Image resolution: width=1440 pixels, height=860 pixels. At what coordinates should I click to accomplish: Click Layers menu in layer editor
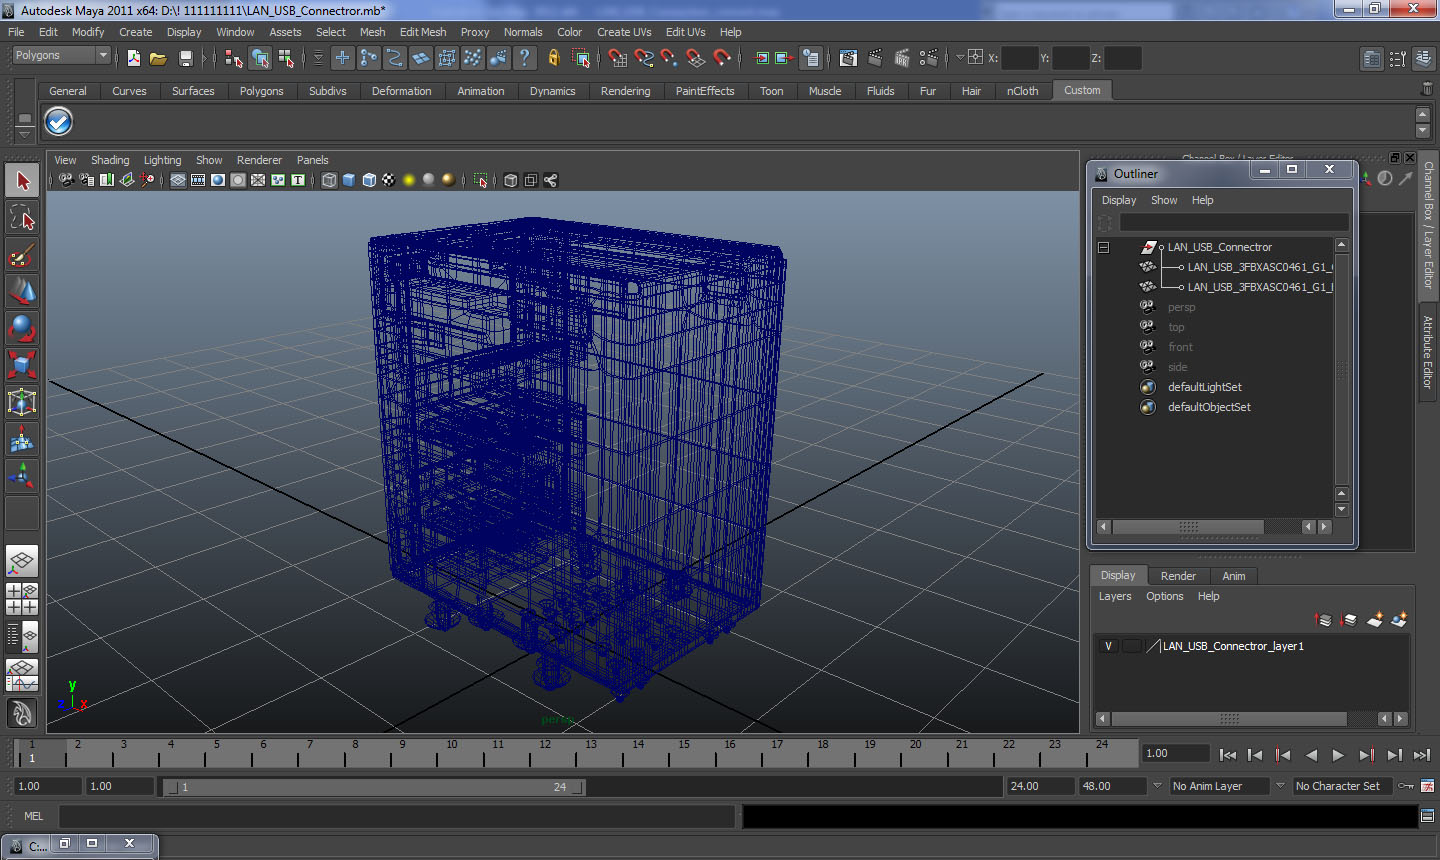pos(1115,596)
